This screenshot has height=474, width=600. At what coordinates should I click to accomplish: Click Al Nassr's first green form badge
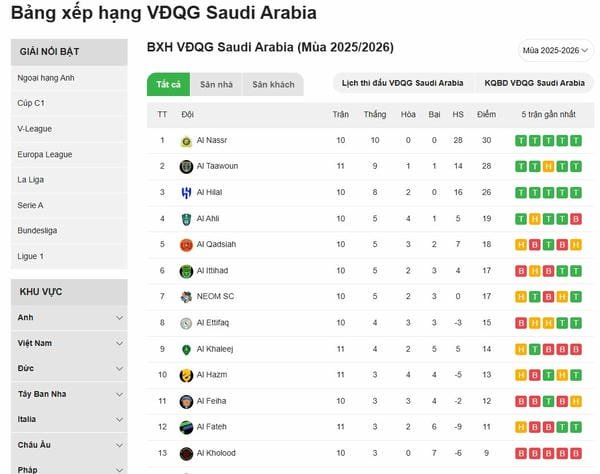click(x=520, y=140)
